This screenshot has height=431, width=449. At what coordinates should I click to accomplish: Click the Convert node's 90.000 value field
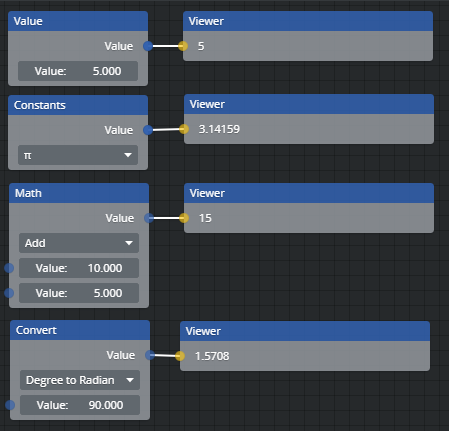(80, 405)
